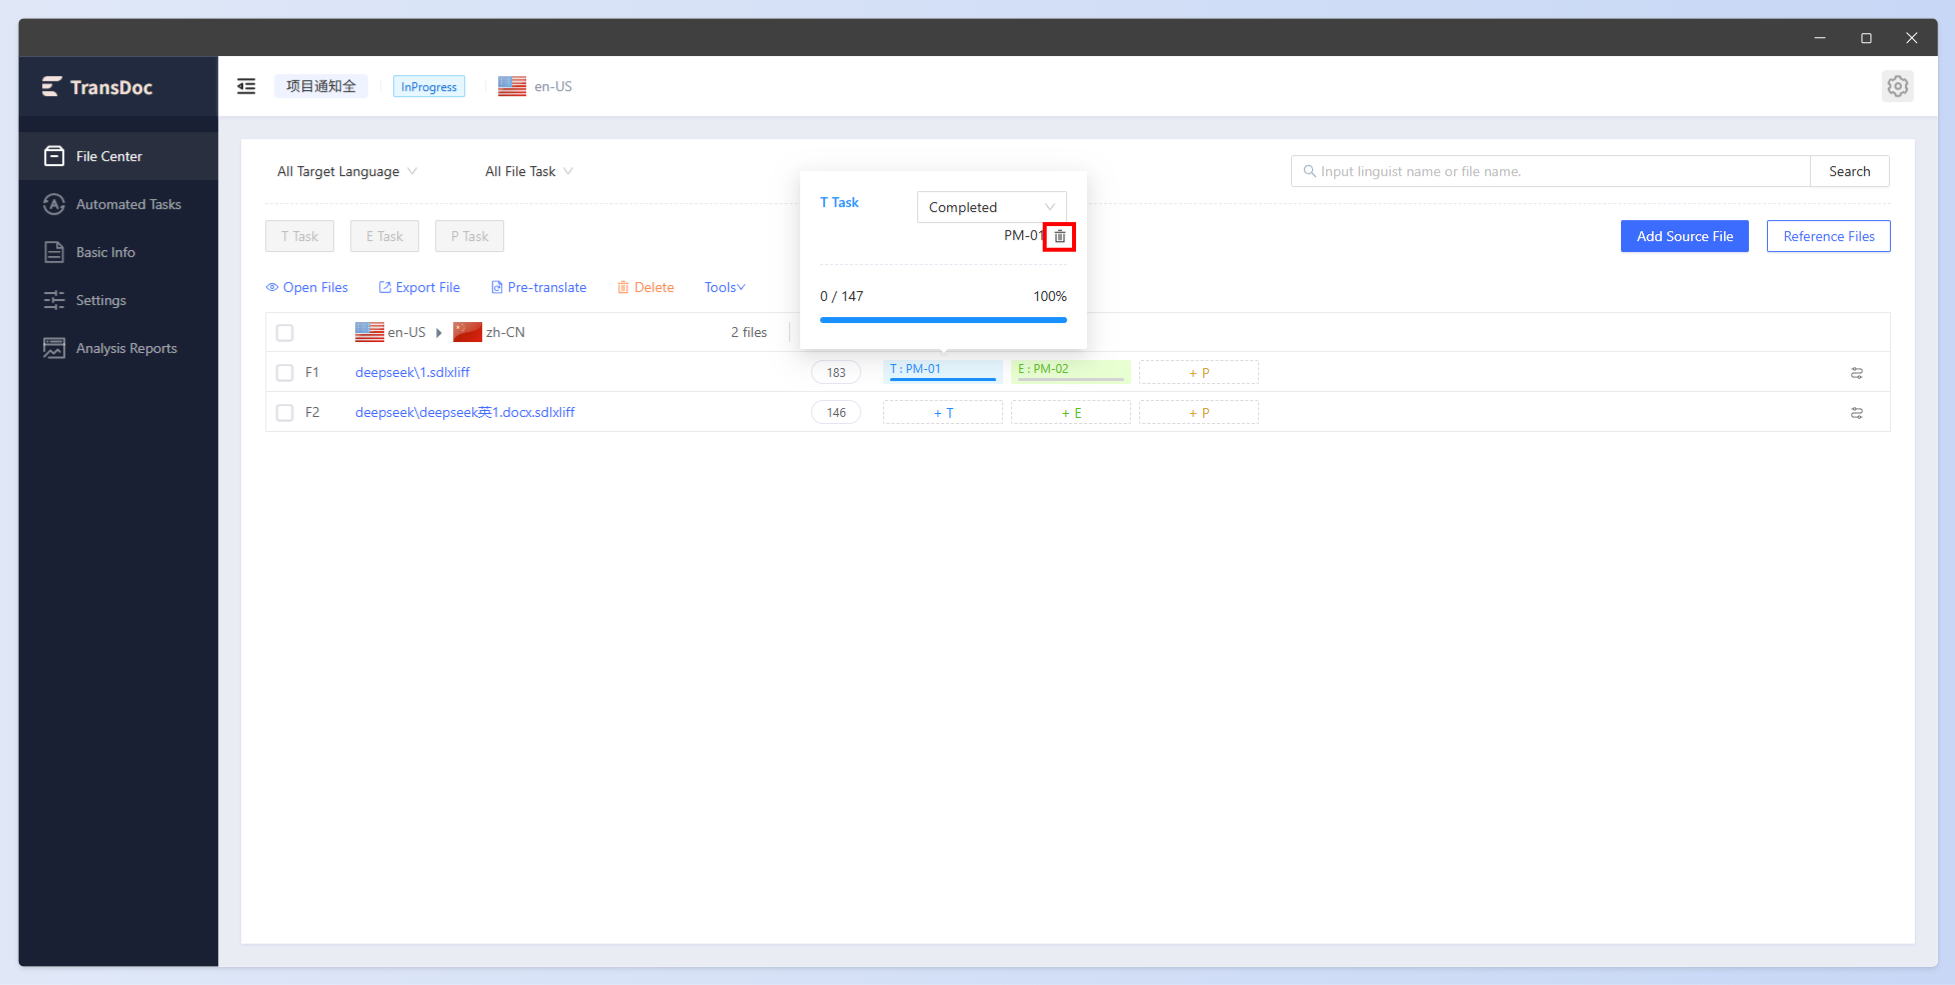The width and height of the screenshot is (1955, 985).
Task: Collapse the sidebar with the menu fold icon
Action: [x=246, y=86]
